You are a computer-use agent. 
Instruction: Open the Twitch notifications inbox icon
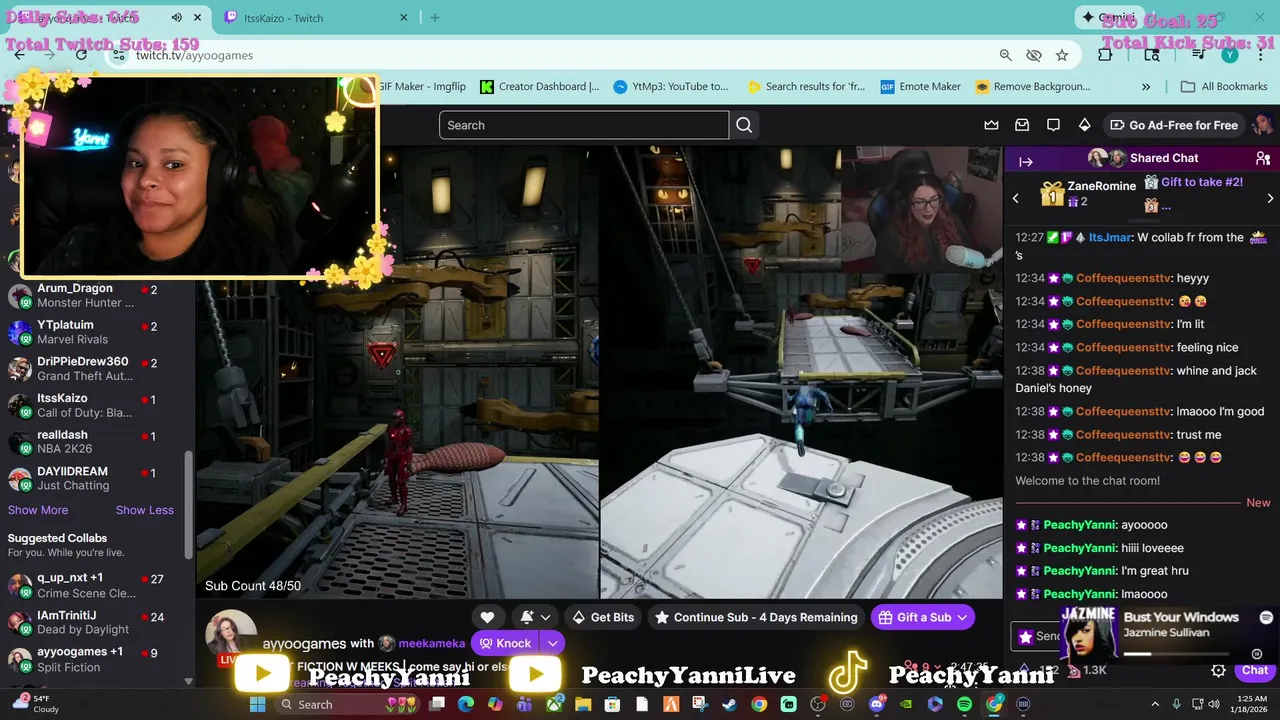[1022, 125]
